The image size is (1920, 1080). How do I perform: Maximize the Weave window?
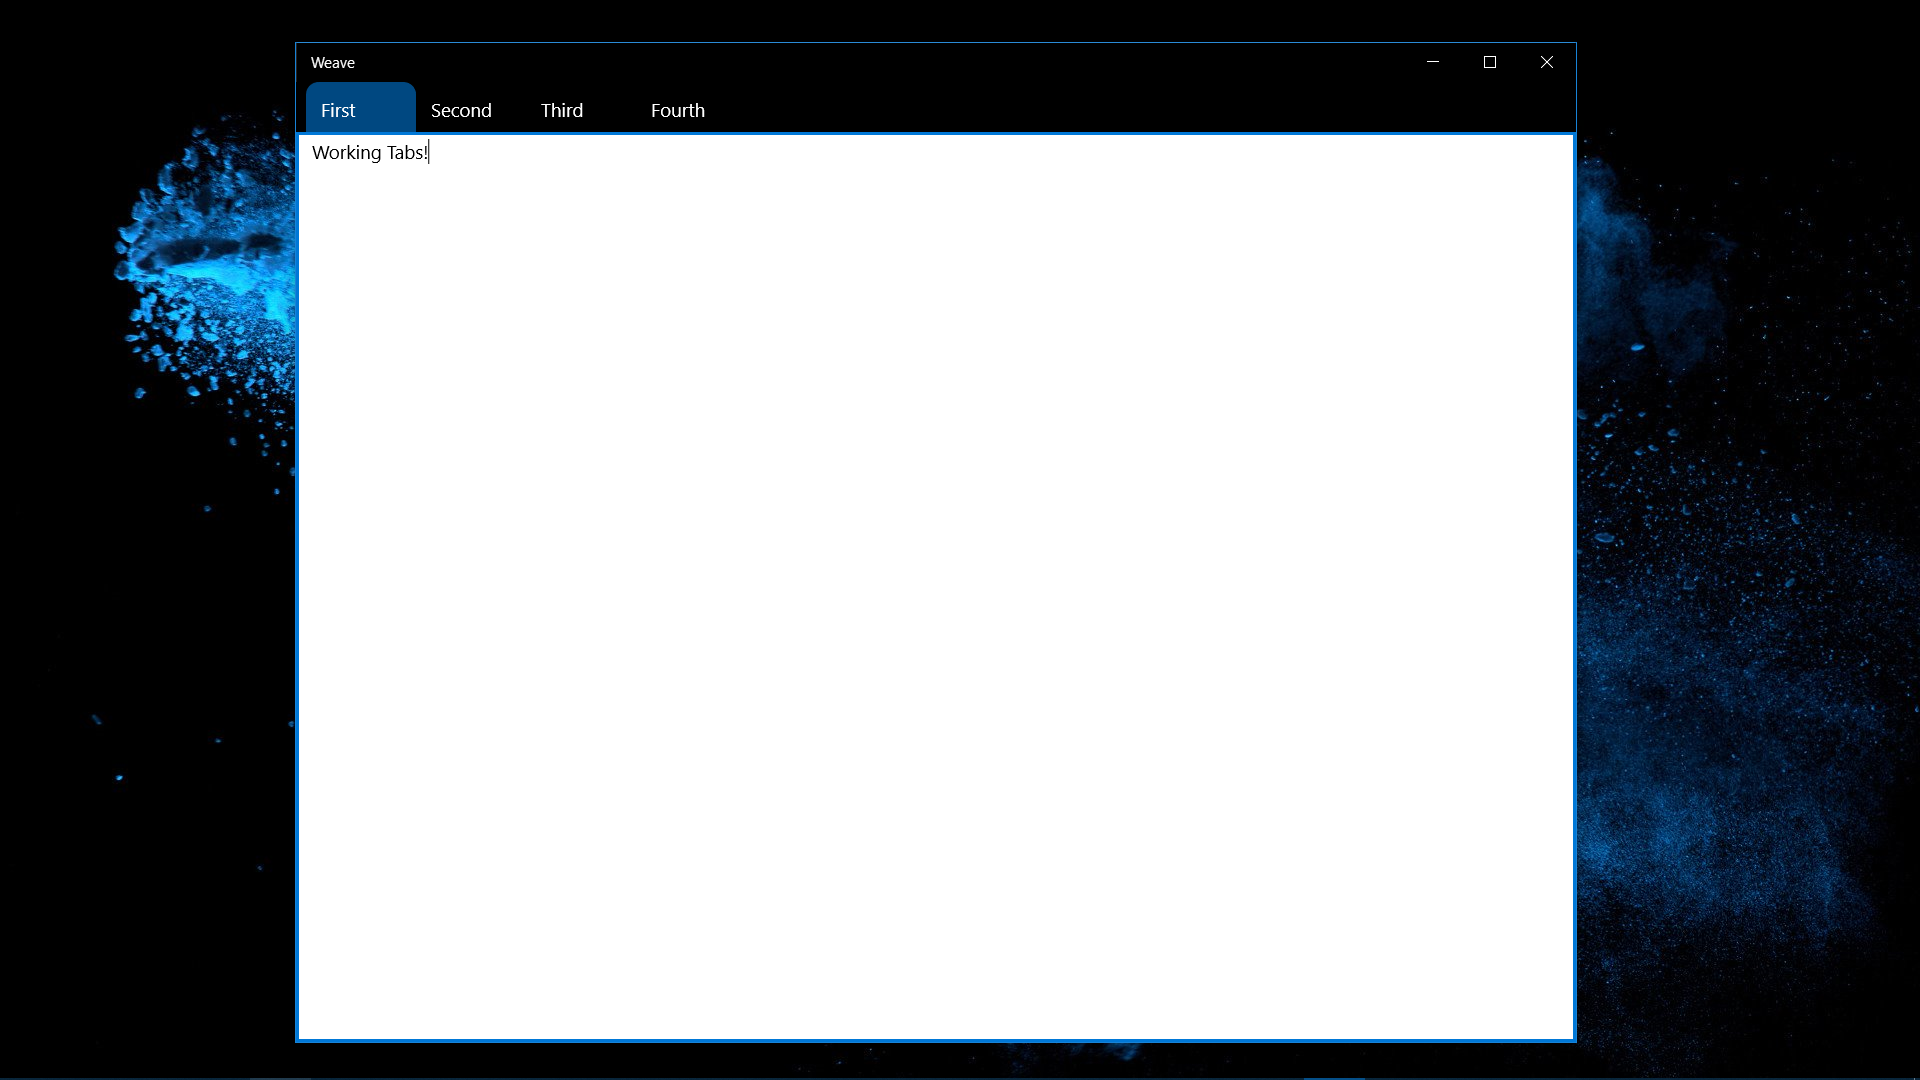click(x=1490, y=62)
